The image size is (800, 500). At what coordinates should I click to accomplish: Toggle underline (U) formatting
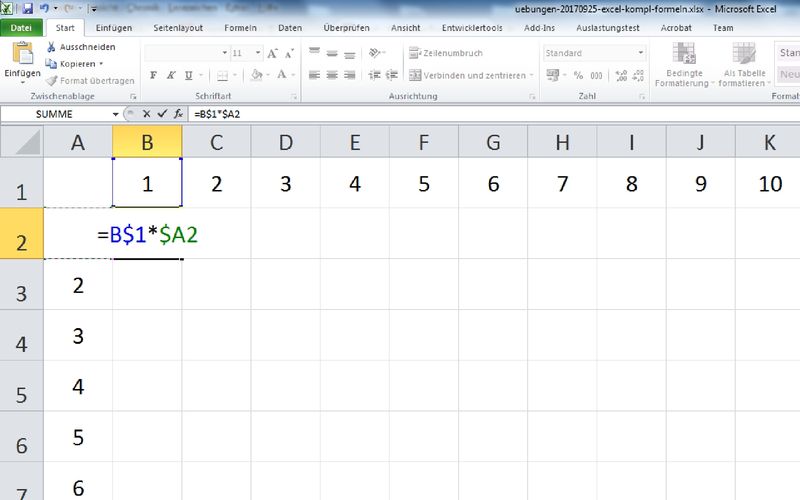[189, 76]
